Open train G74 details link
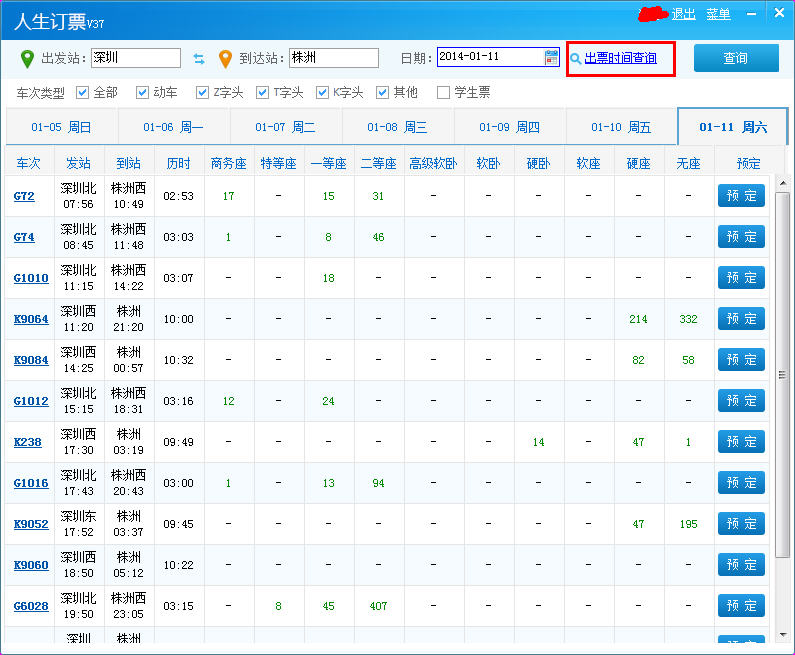Image resolution: width=795 pixels, height=655 pixels. click(x=24, y=237)
